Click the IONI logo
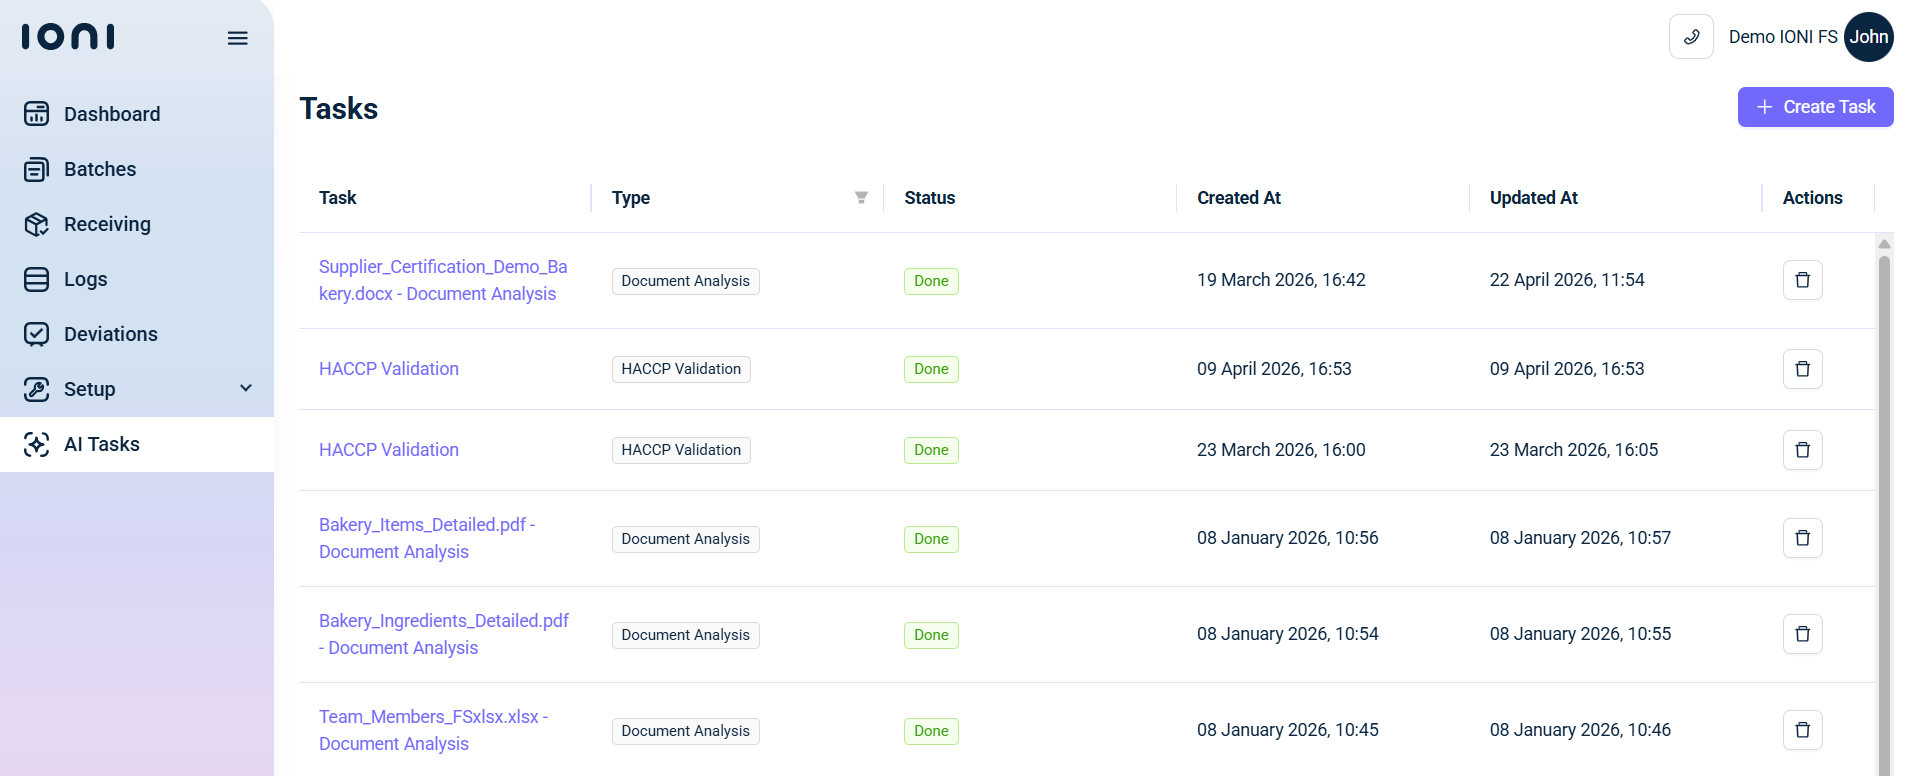This screenshot has height=776, width=1918. (68, 37)
